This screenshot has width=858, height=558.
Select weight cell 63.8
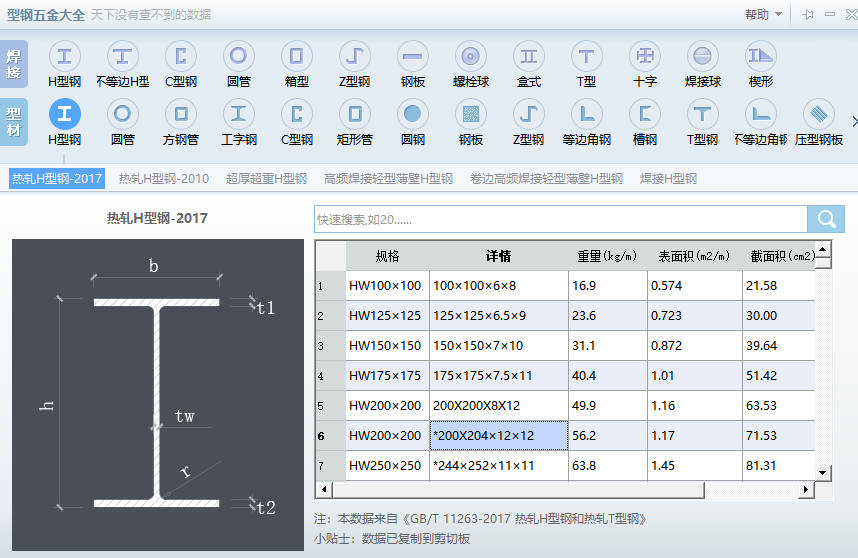(607, 466)
